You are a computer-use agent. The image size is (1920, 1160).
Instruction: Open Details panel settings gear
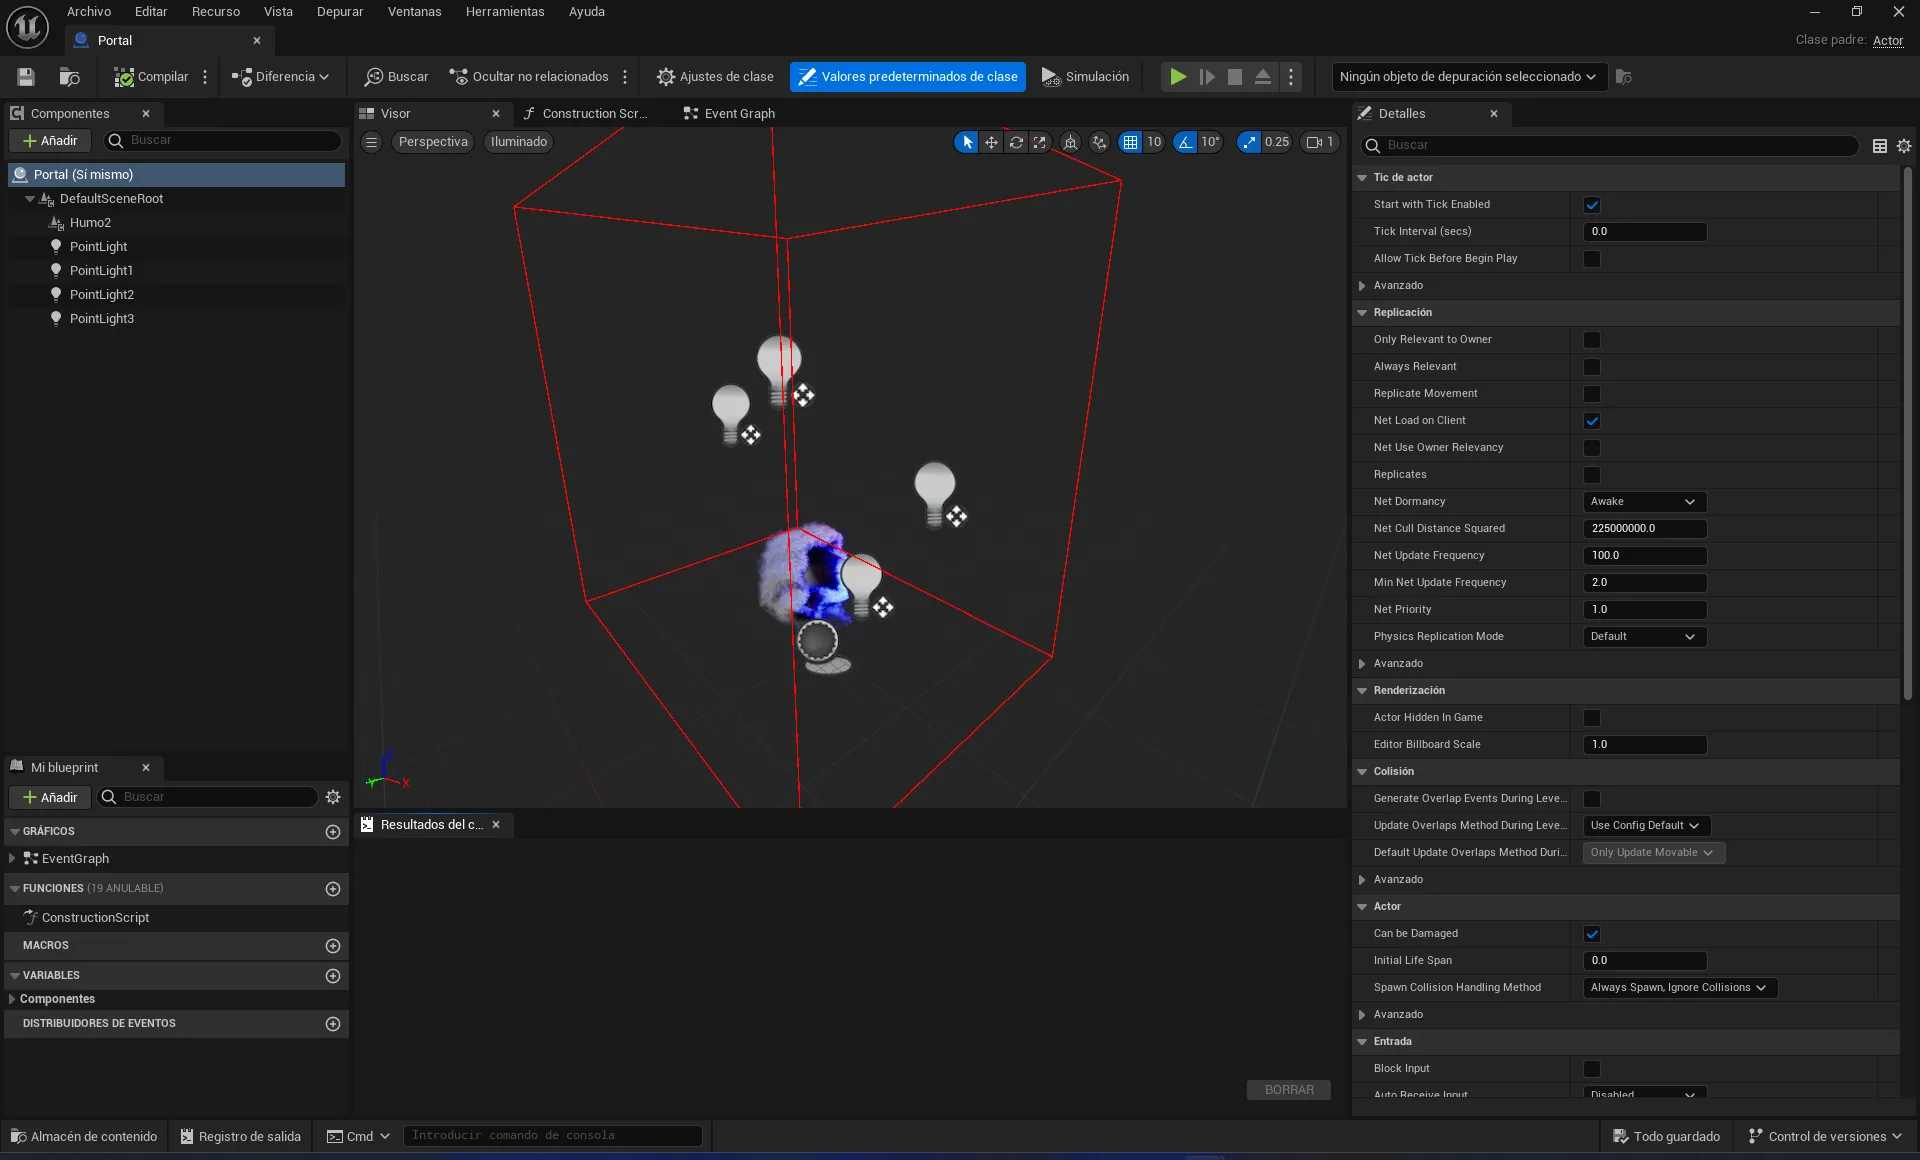pyautogui.click(x=1904, y=146)
